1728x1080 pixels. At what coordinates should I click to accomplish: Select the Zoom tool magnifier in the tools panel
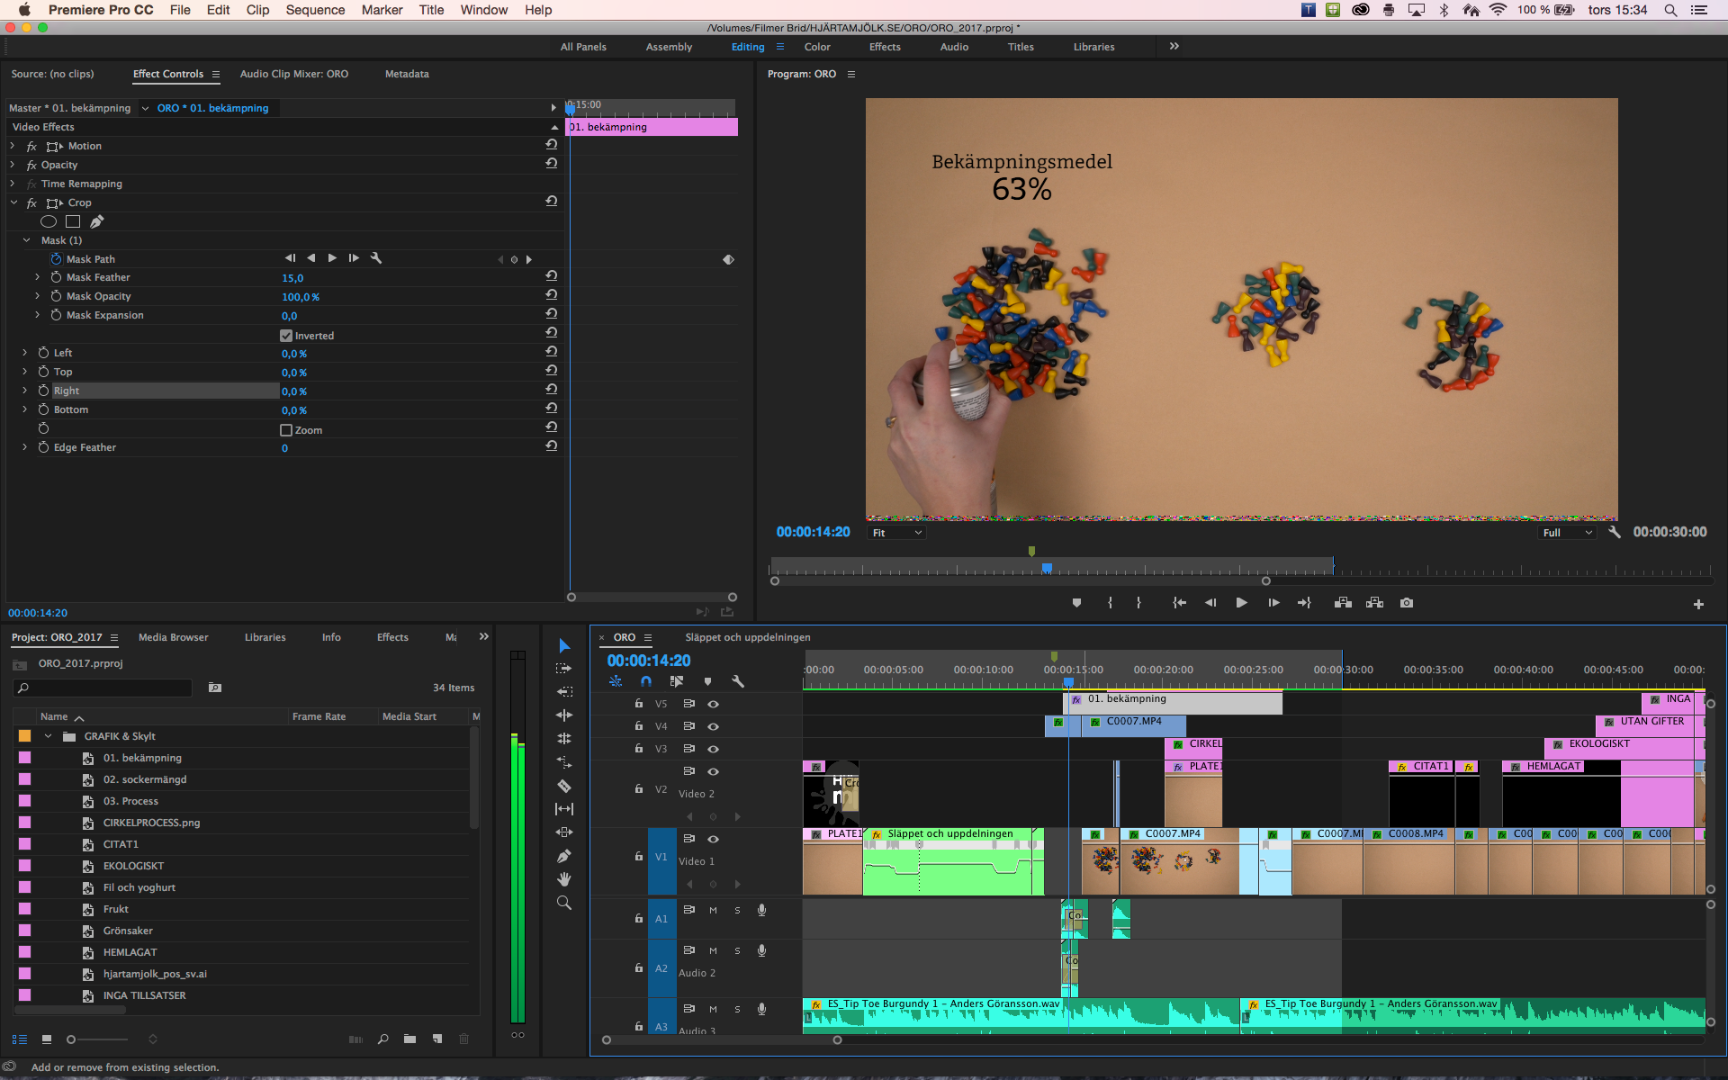[564, 903]
